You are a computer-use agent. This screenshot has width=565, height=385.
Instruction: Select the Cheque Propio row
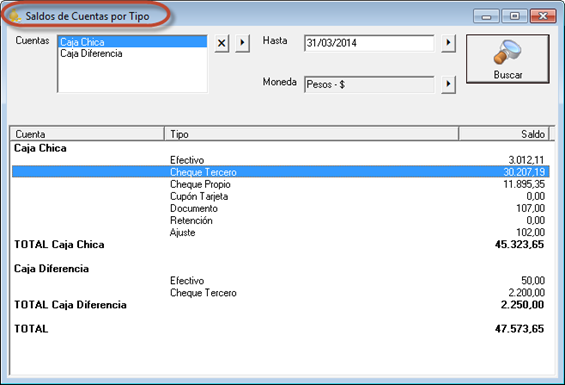click(281, 184)
